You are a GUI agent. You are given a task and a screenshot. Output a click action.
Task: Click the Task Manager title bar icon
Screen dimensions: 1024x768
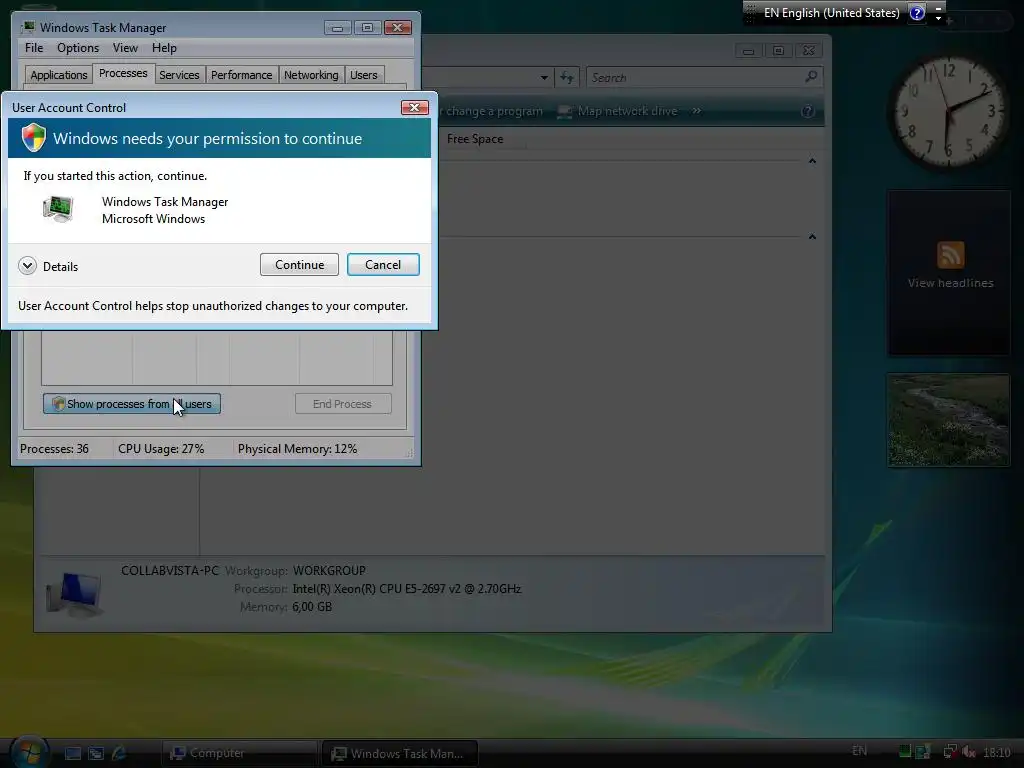pos(27,27)
